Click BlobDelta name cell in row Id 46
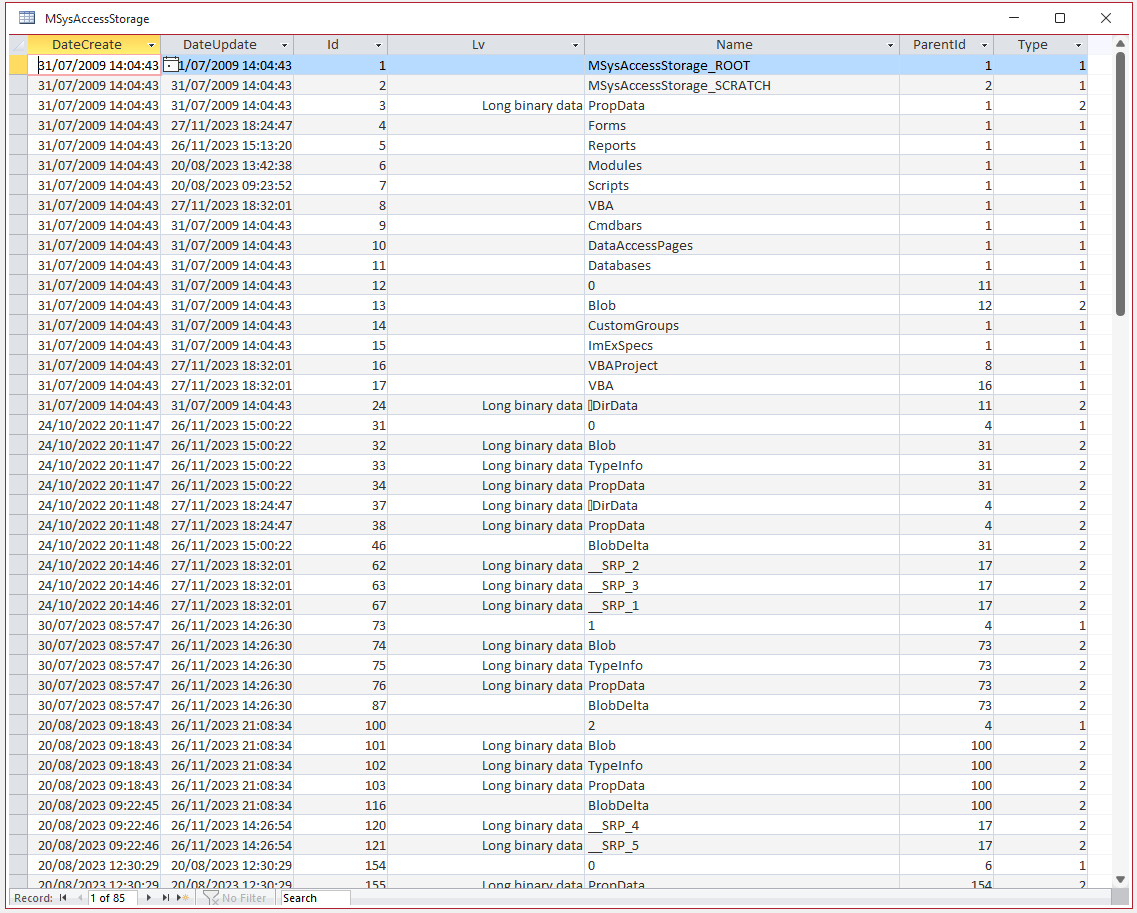Screen dimensions: 1137x913 742,546
